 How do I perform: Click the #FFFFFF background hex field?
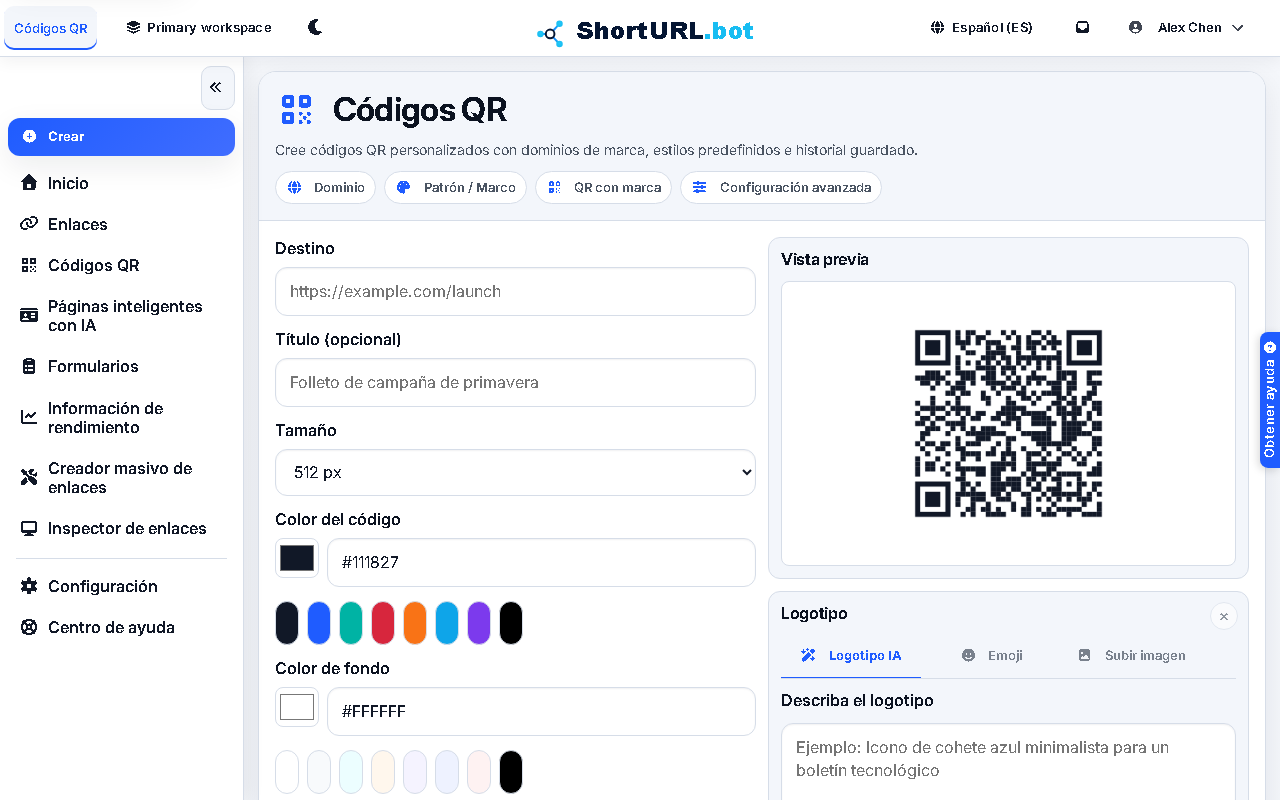tap(541, 711)
